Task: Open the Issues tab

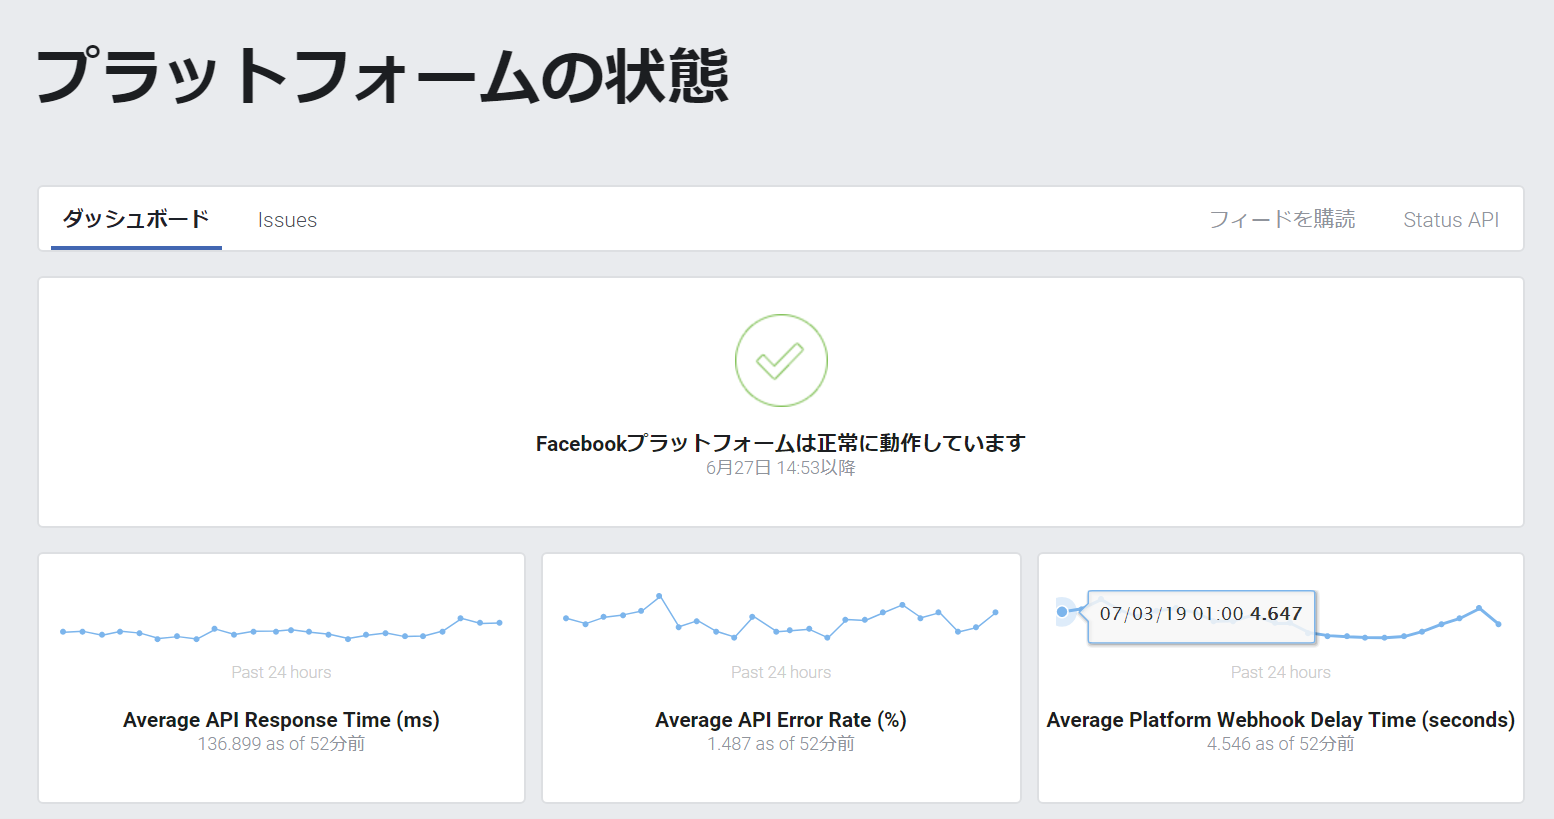Action: click(287, 220)
